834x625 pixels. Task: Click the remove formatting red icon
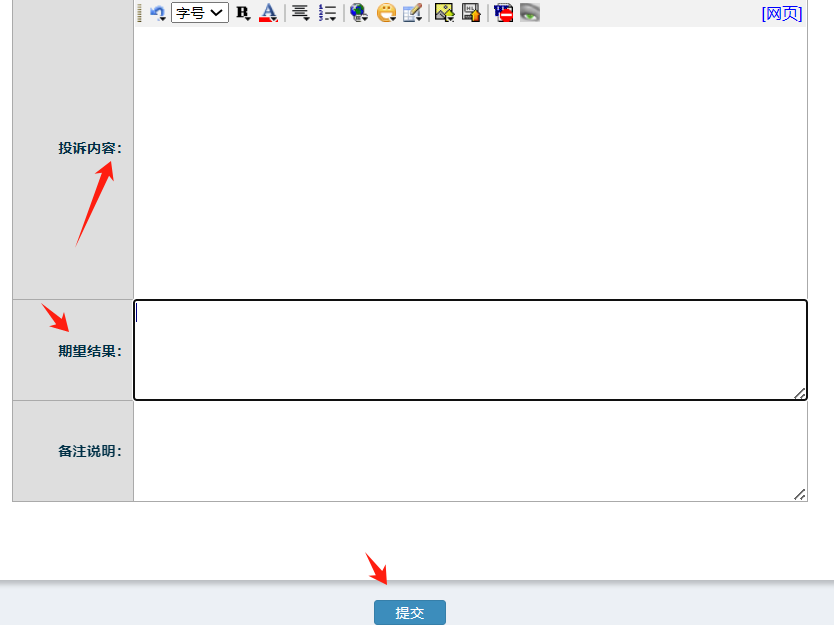tap(503, 13)
